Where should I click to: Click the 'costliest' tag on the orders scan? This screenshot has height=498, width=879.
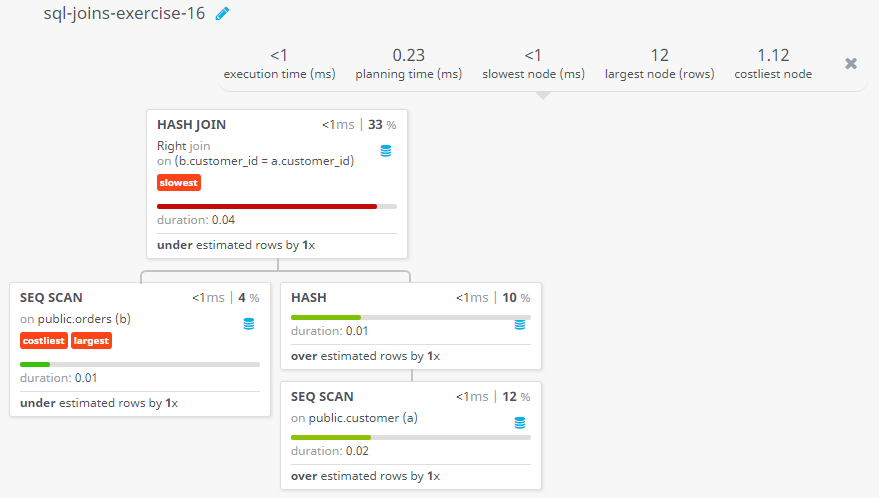point(43,341)
